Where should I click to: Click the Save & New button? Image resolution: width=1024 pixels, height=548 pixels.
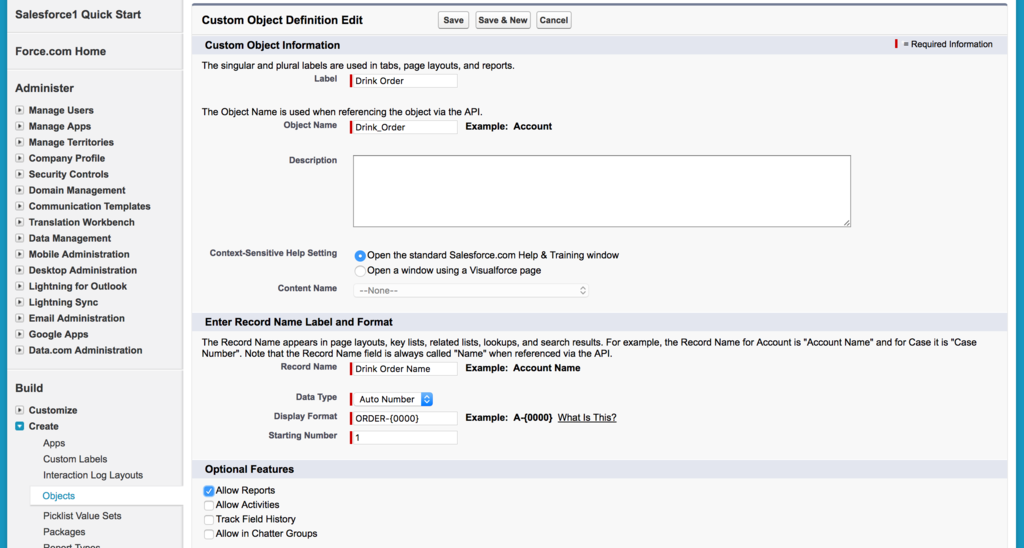503,20
